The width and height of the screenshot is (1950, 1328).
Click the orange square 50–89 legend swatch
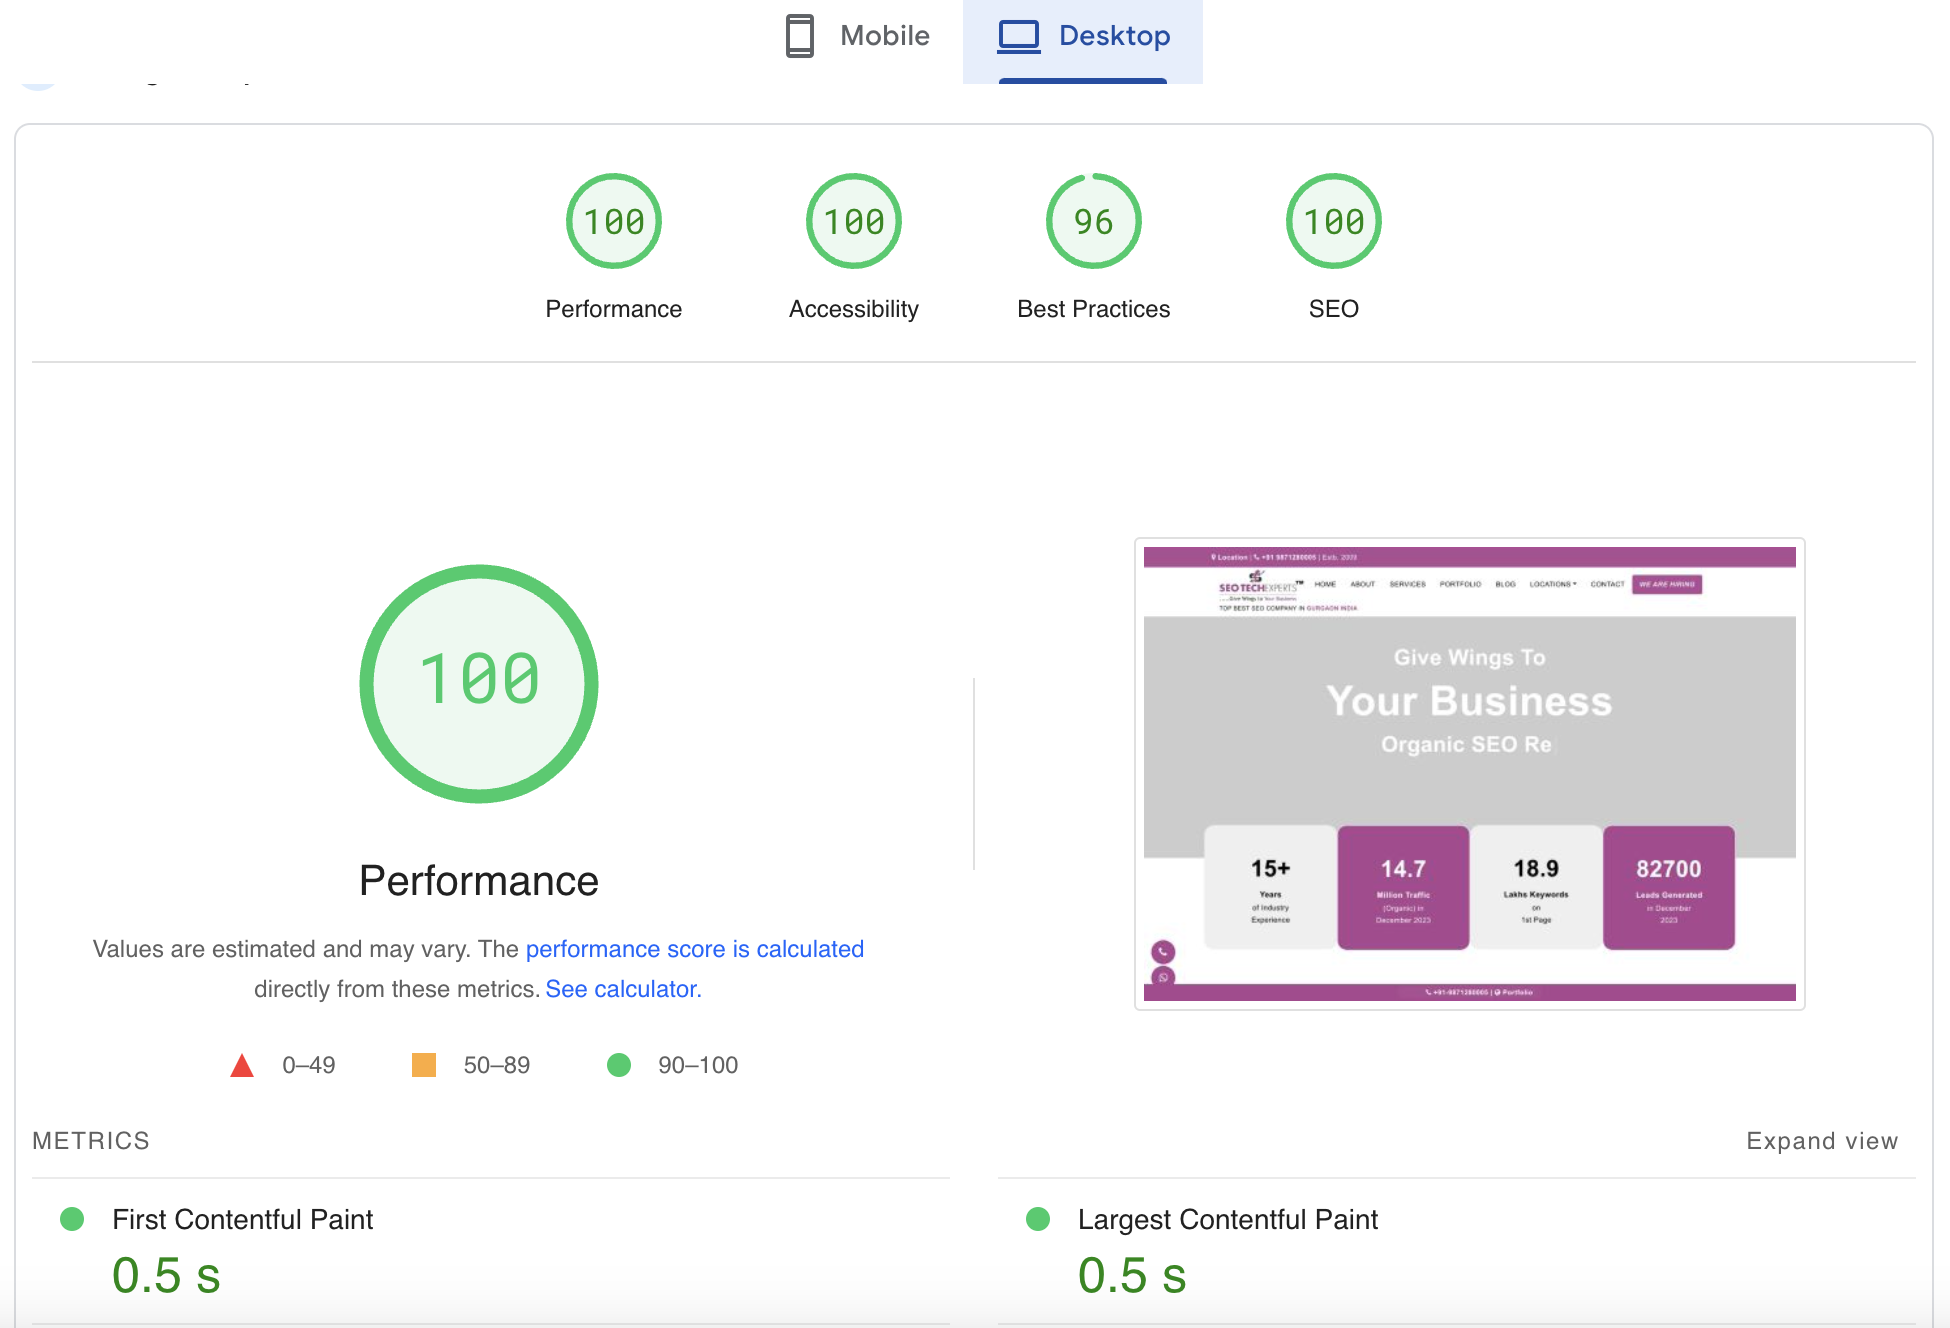coord(424,1065)
